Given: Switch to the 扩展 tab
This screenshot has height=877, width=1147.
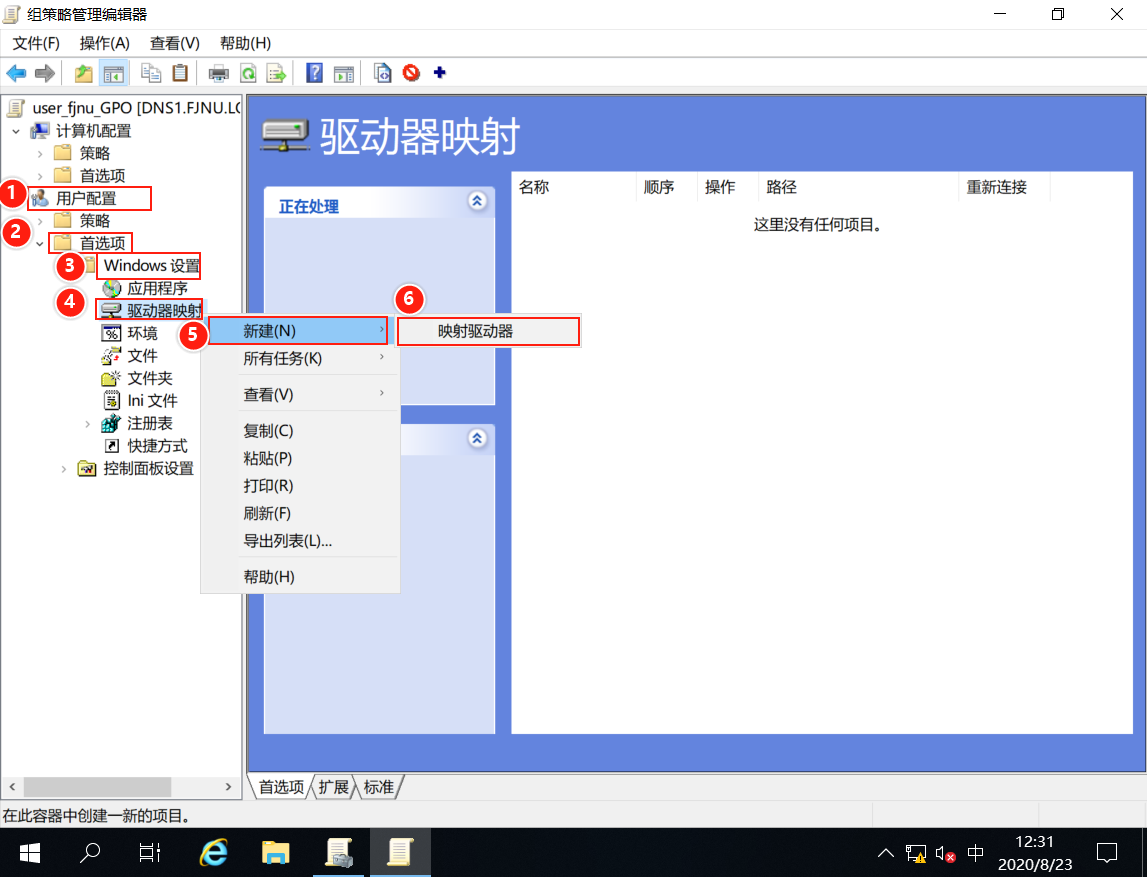Looking at the screenshot, I should coord(332,787).
